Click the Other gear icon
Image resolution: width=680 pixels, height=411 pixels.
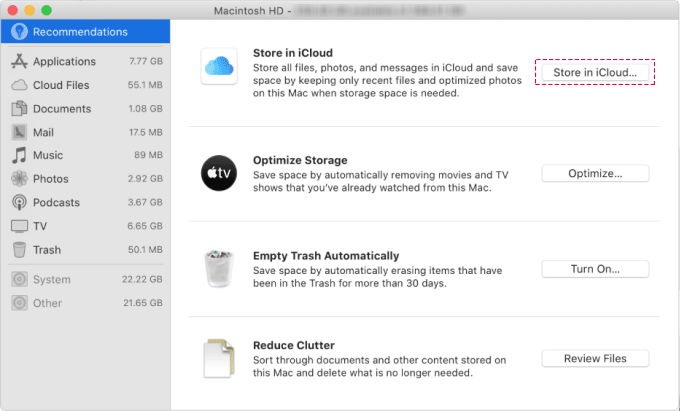coord(19,303)
